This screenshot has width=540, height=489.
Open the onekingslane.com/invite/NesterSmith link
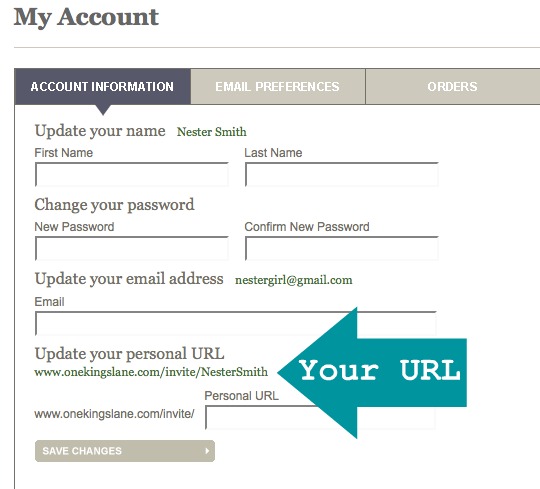coord(151,372)
